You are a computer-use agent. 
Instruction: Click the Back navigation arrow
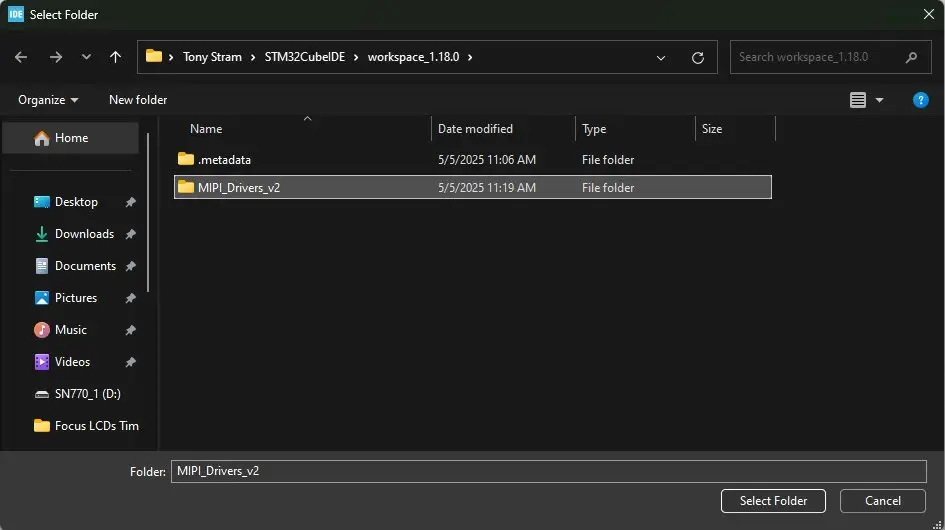pyautogui.click(x=21, y=57)
